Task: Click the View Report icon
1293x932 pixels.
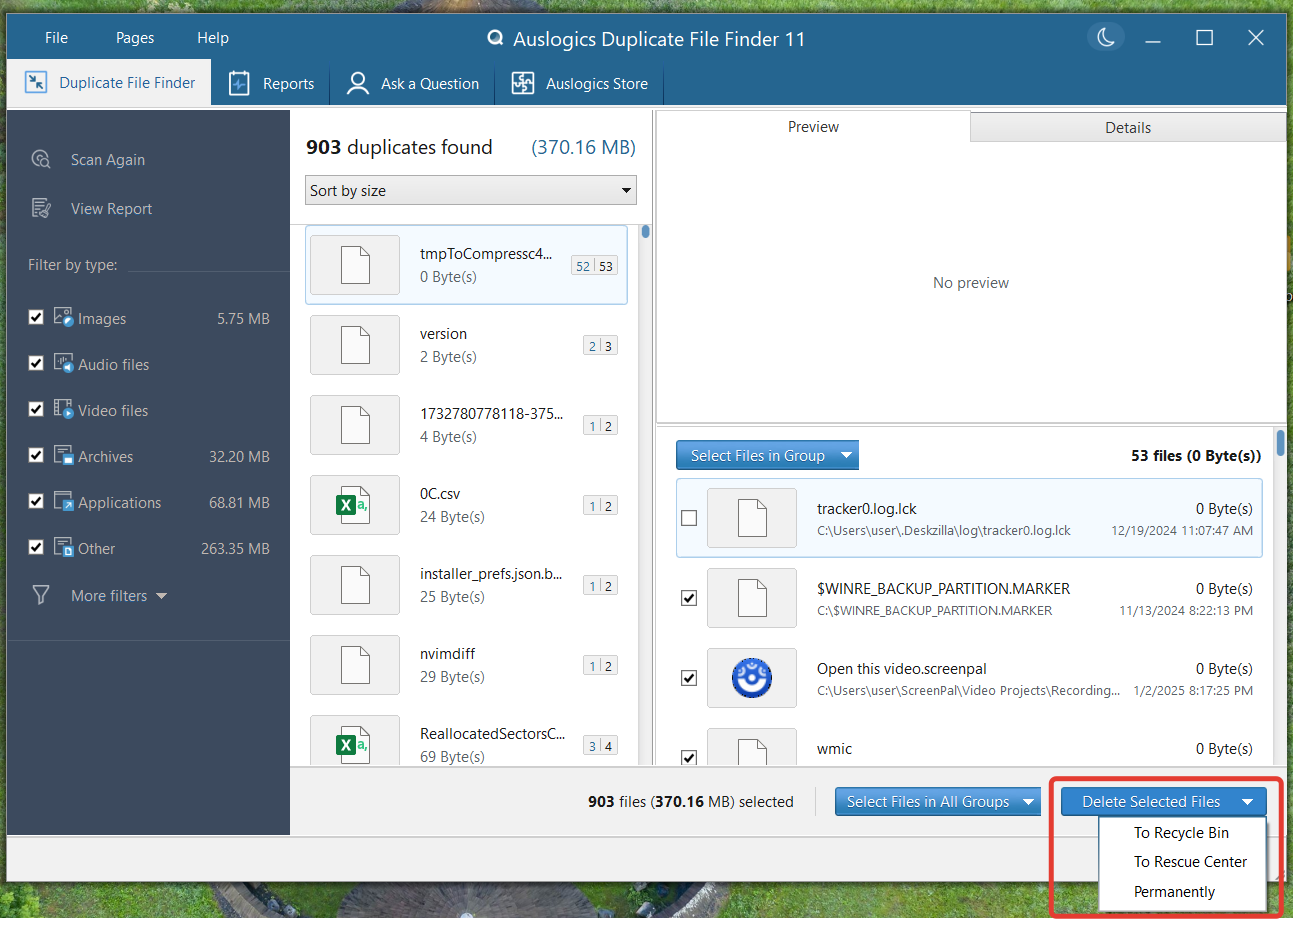Action: [41, 208]
